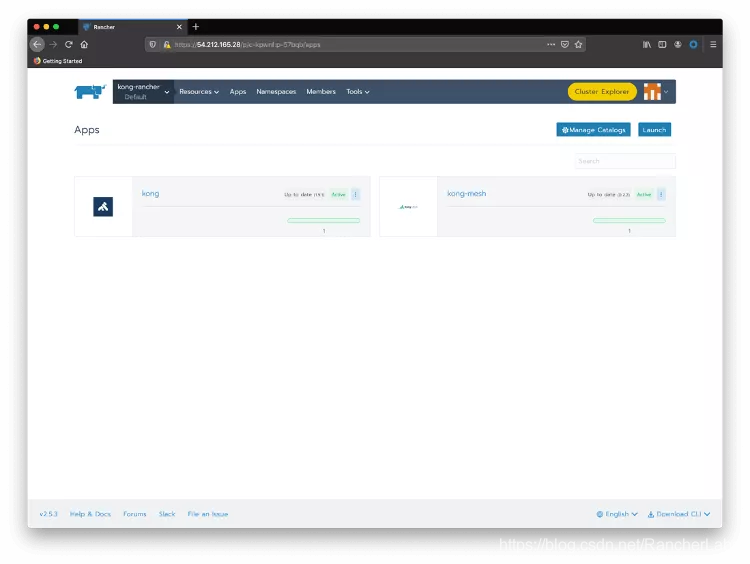Open Slack footer link
The height and width of the screenshot is (564, 750).
coord(167,514)
